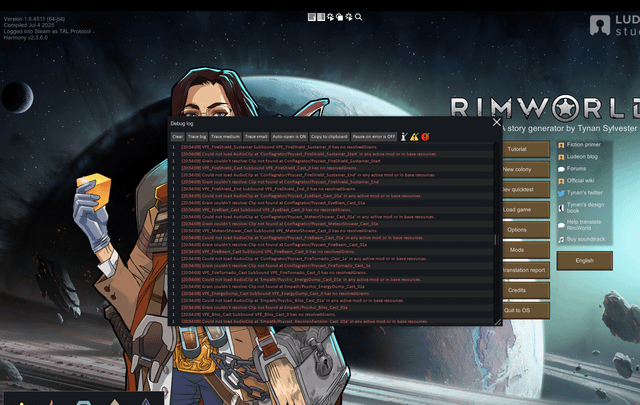The width and height of the screenshot is (640, 405).
Task: Open the Twitter bird icon link
Action: (561, 191)
